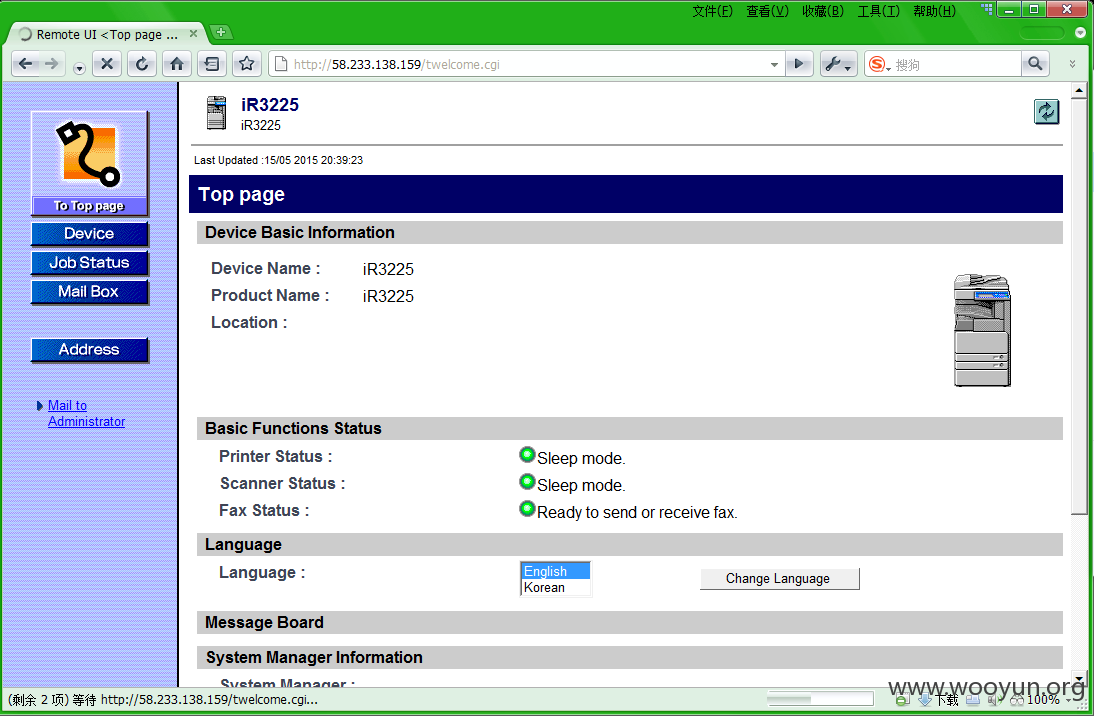This screenshot has width=1094, height=716.
Task: Click the Change Language button
Action: tap(779, 579)
